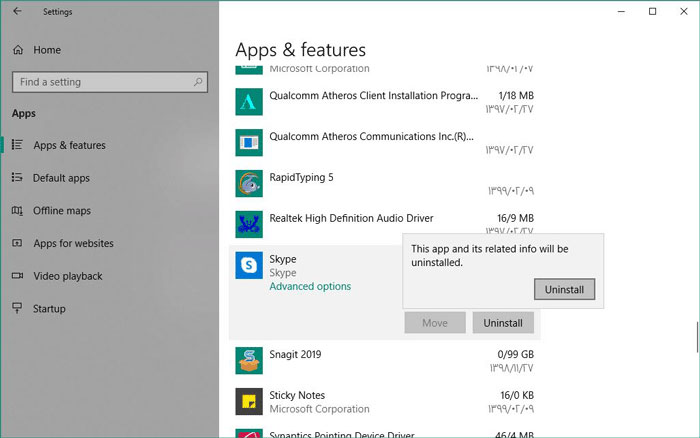Click the 1/18 MB size of Qualcomm Client
Viewport: 700px width, 438px height.
point(516,96)
